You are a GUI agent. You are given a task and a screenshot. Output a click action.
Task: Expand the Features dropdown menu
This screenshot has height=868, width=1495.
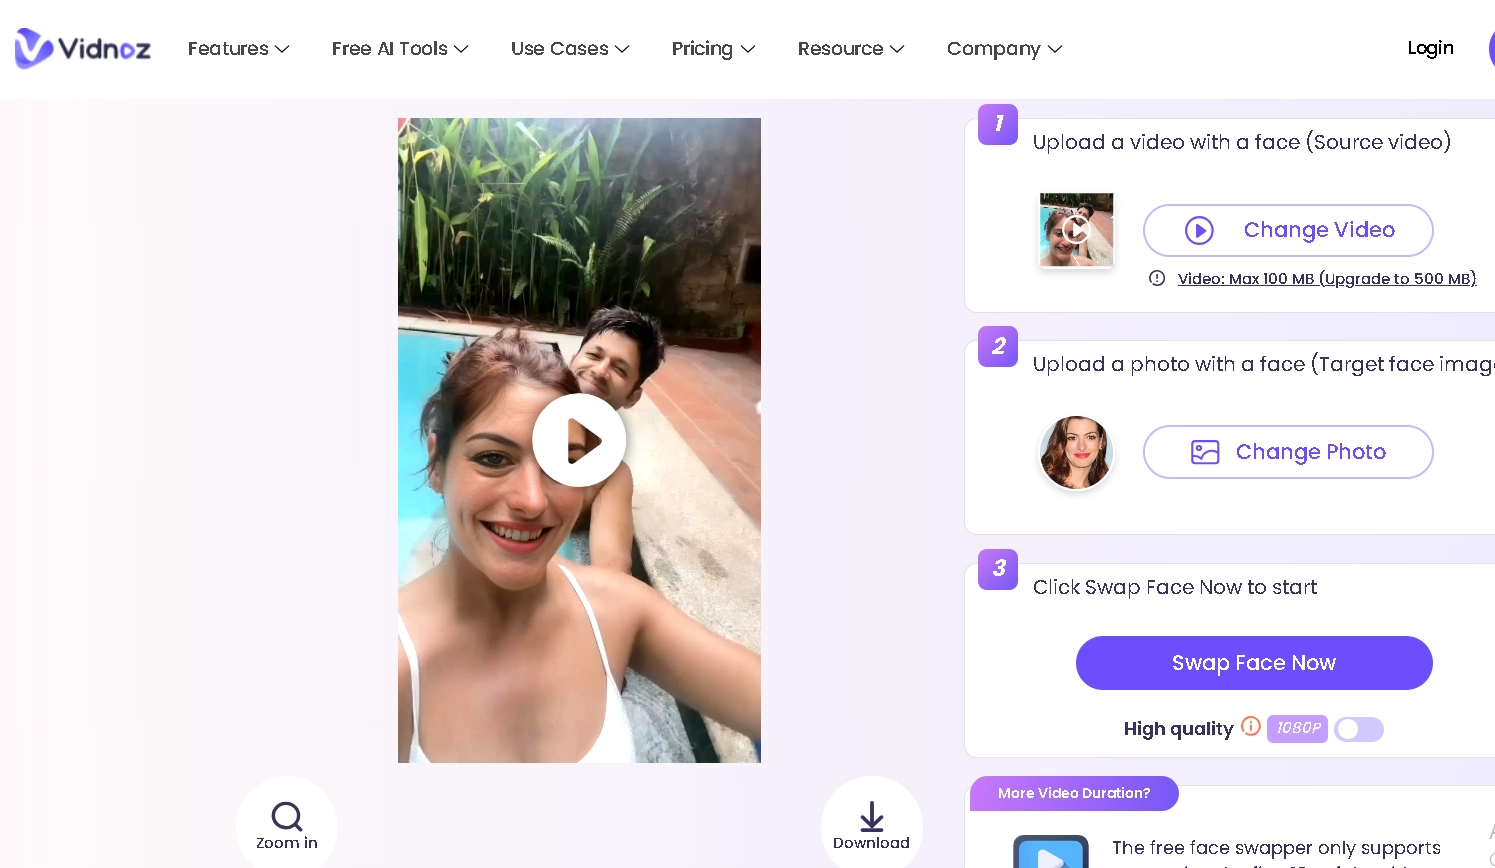[238, 48]
